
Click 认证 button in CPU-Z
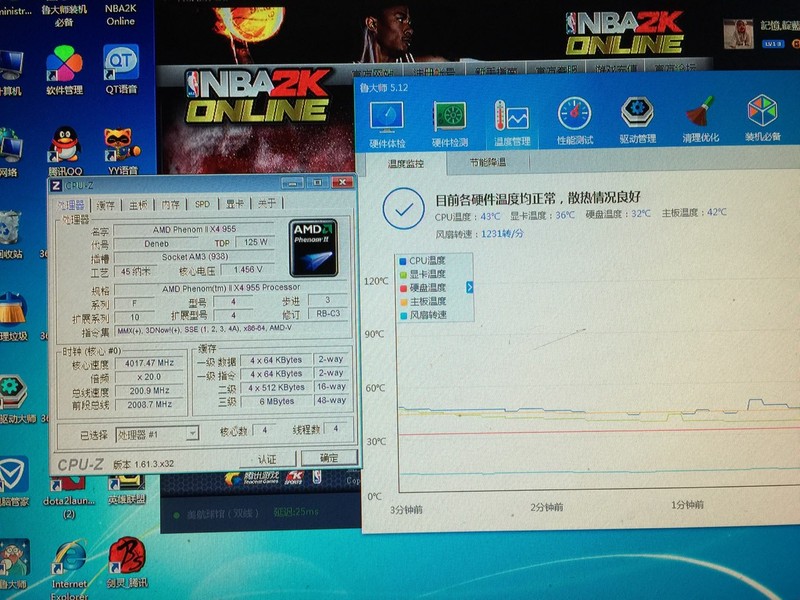267,459
